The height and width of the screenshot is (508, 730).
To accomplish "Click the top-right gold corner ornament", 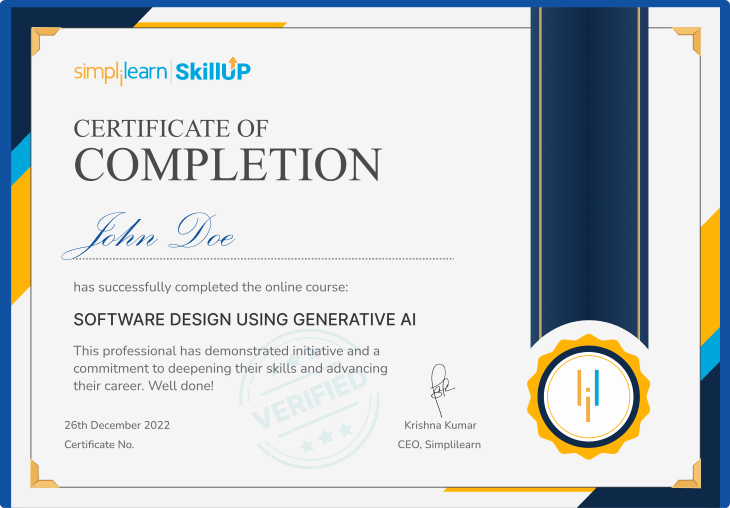I will pos(687,41).
